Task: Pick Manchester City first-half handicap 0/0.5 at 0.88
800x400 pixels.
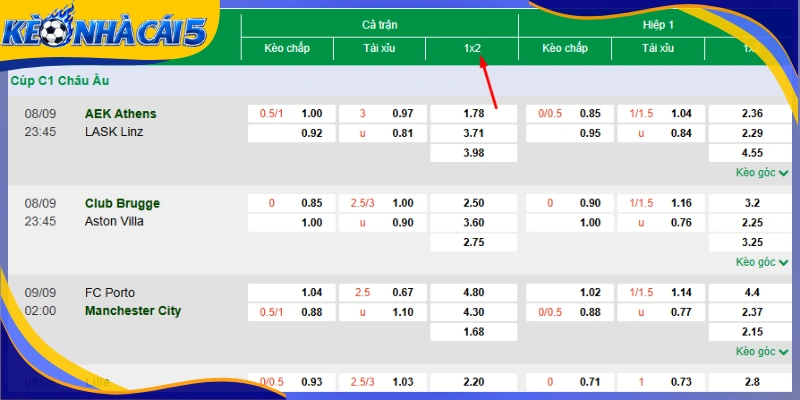Action: click(570, 312)
